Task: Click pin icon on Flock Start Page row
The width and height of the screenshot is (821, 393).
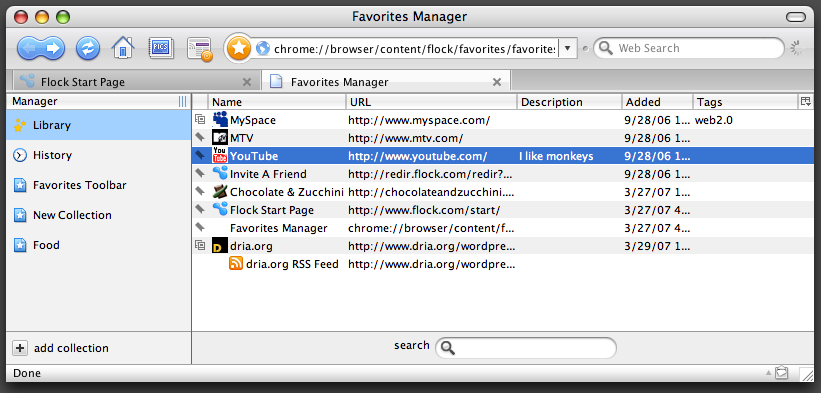Action: click(x=199, y=209)
